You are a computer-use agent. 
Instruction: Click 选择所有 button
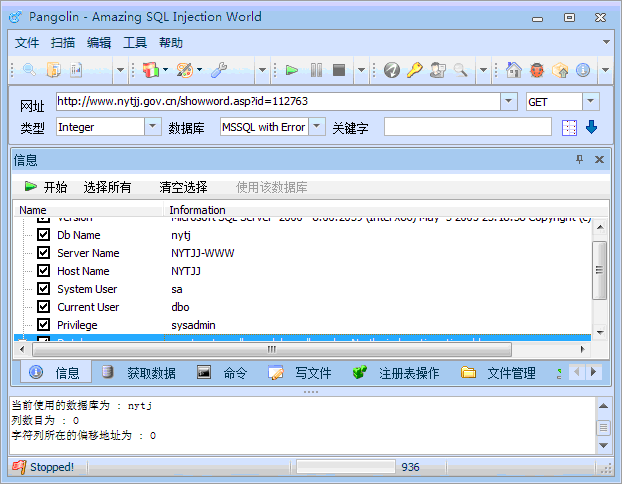[107, 187]
